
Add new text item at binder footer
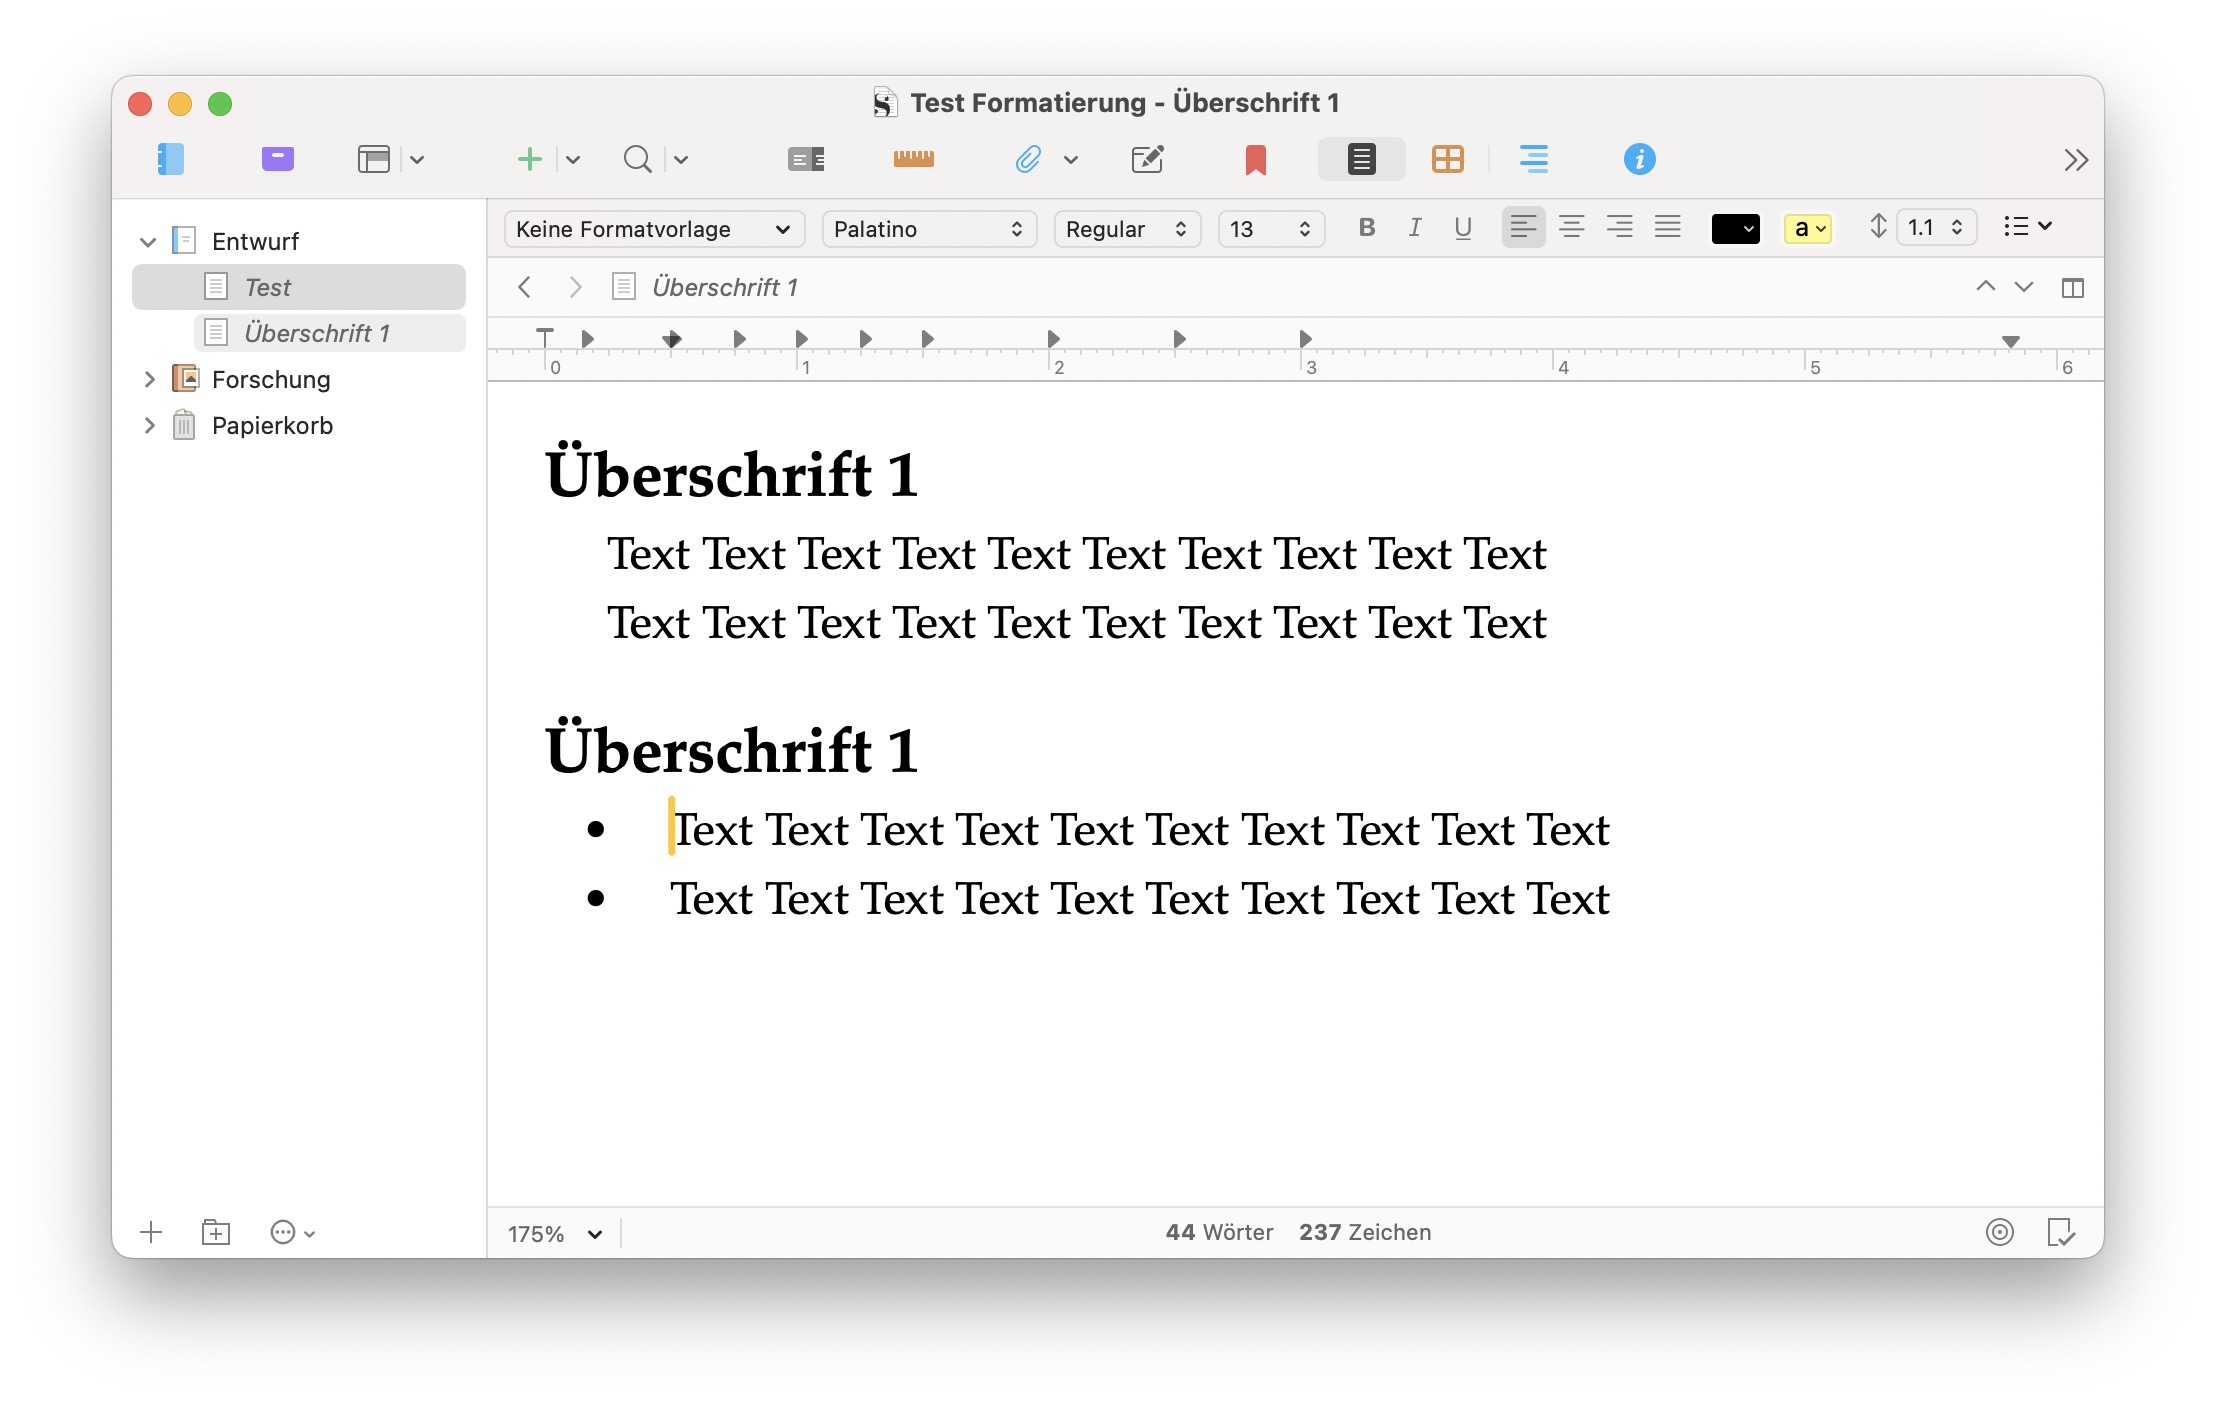(151, 1232)
